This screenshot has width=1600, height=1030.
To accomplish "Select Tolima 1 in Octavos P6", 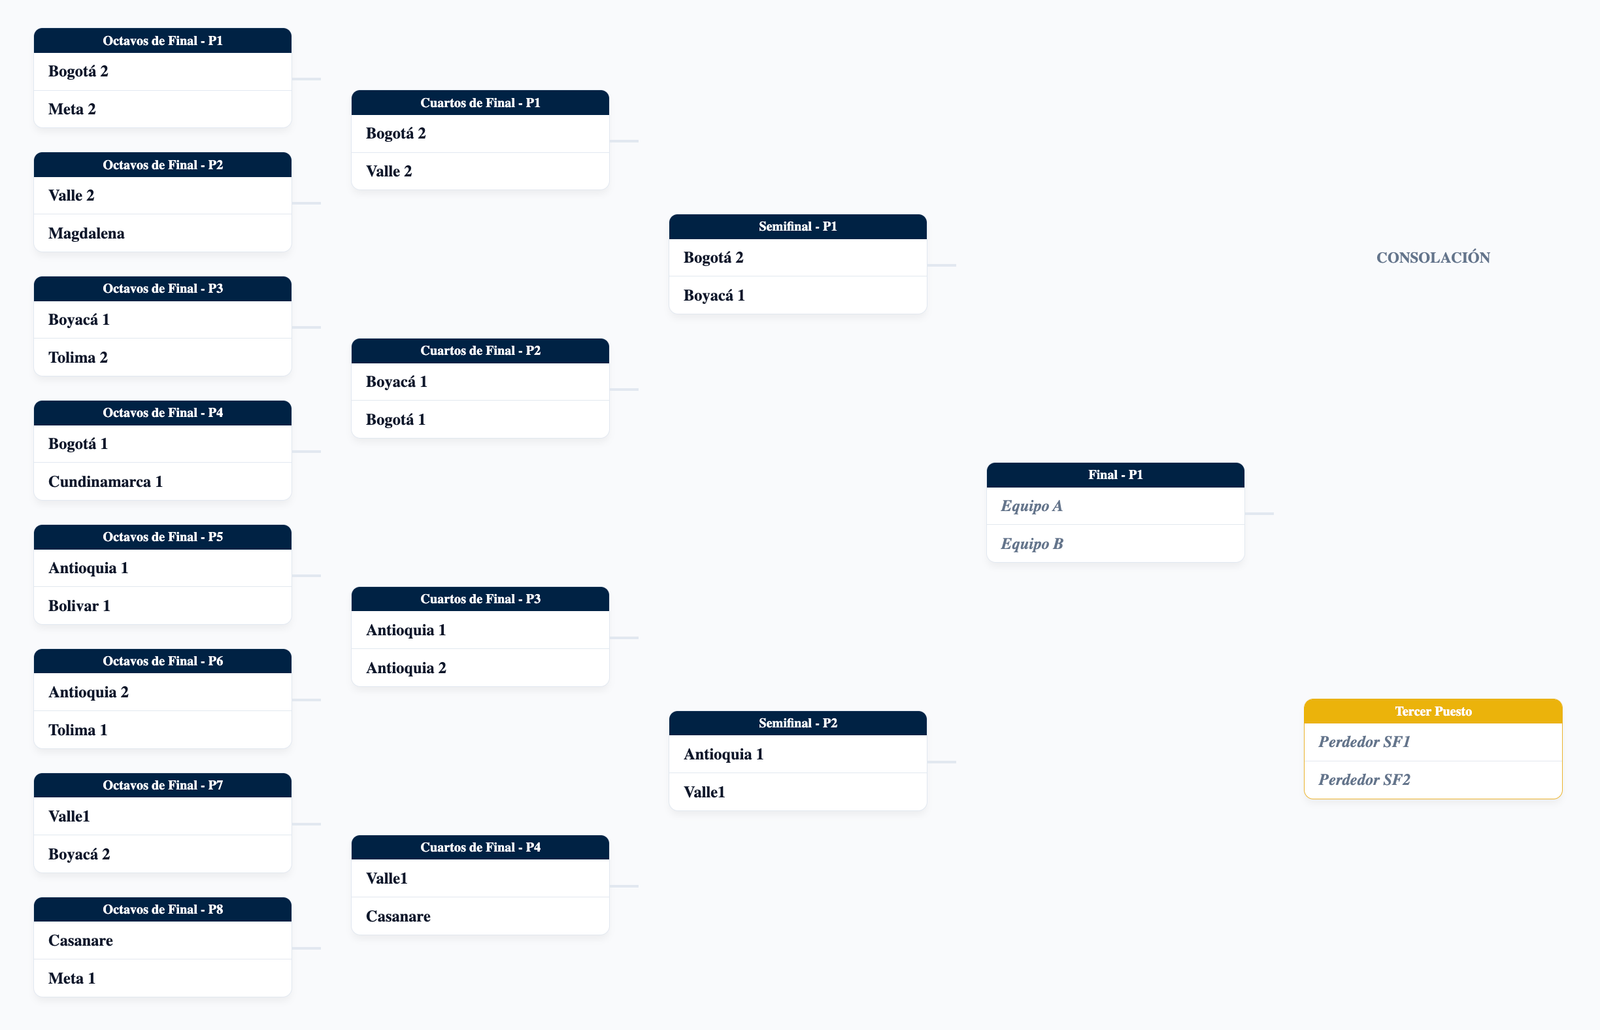I will coord(162,730).
